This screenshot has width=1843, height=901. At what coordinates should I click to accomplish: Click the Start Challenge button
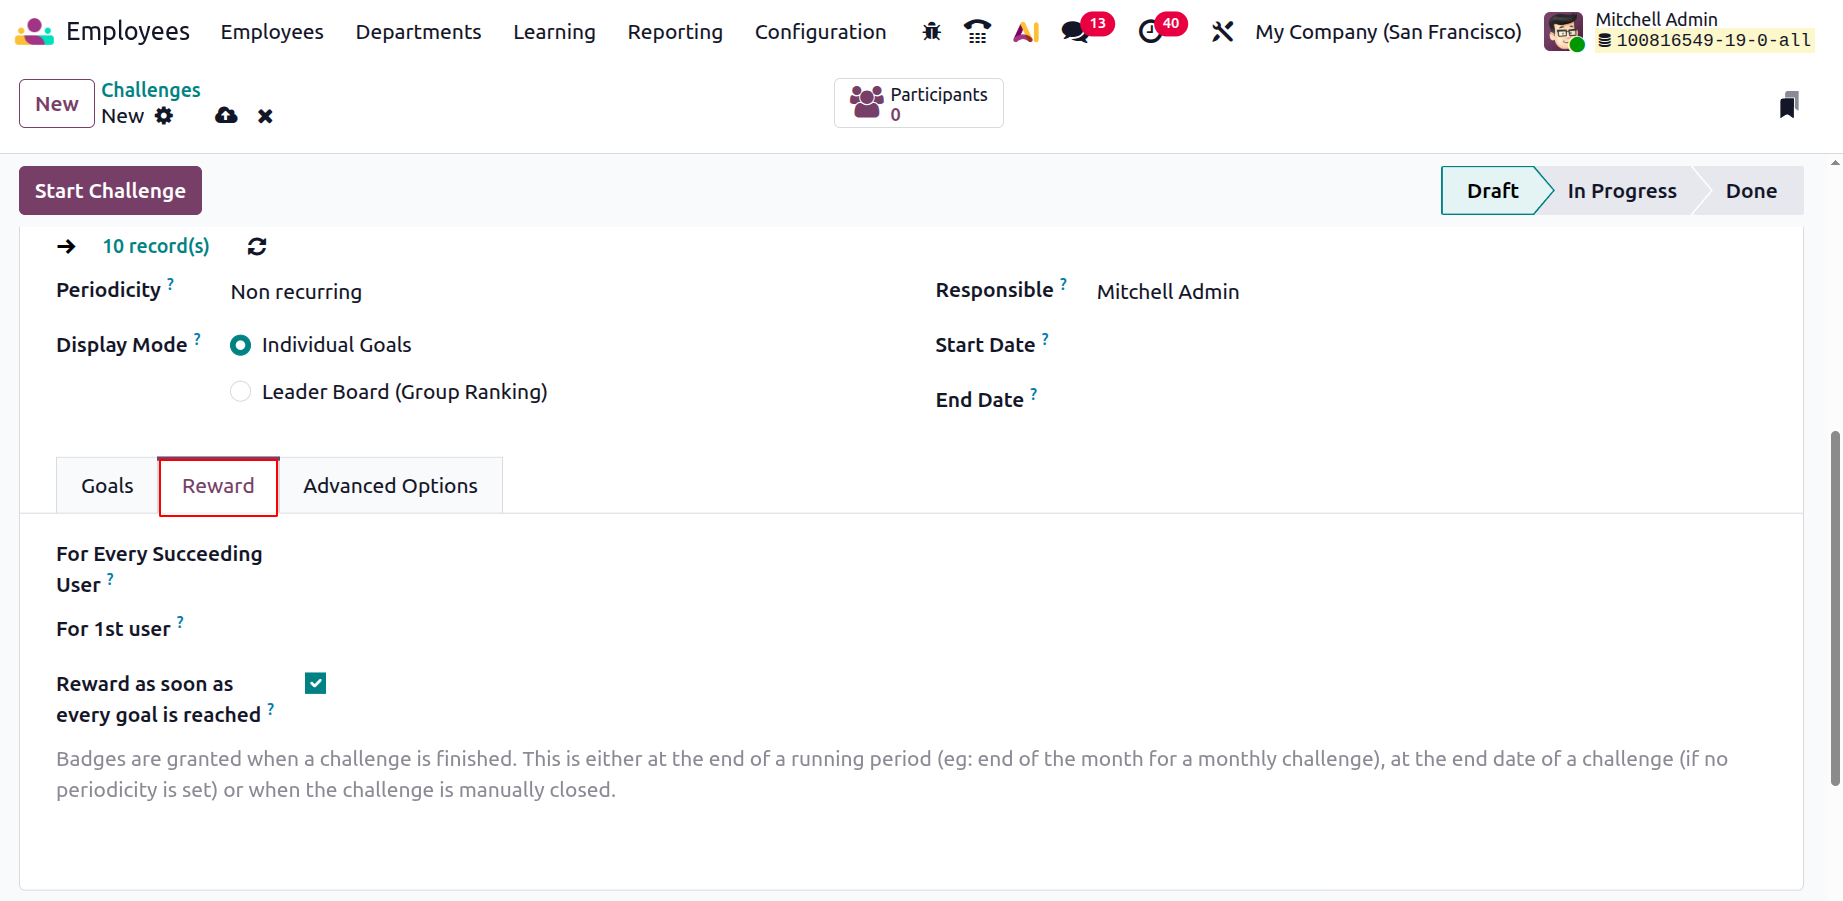click(x=110, y=191)
